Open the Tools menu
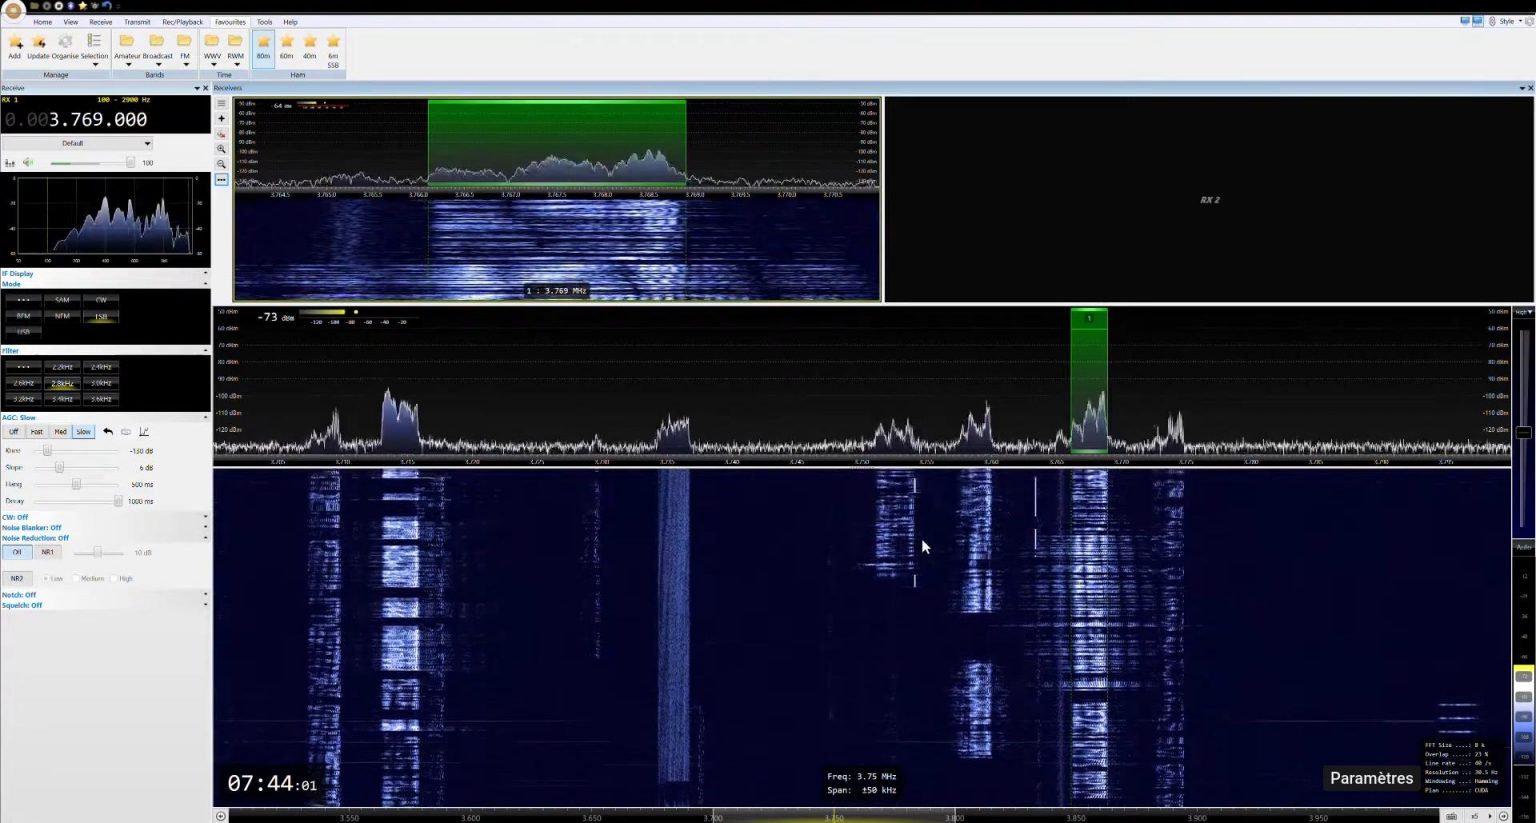The width and height of the screenshot is (1536, 823). click(x=264, y=21)
